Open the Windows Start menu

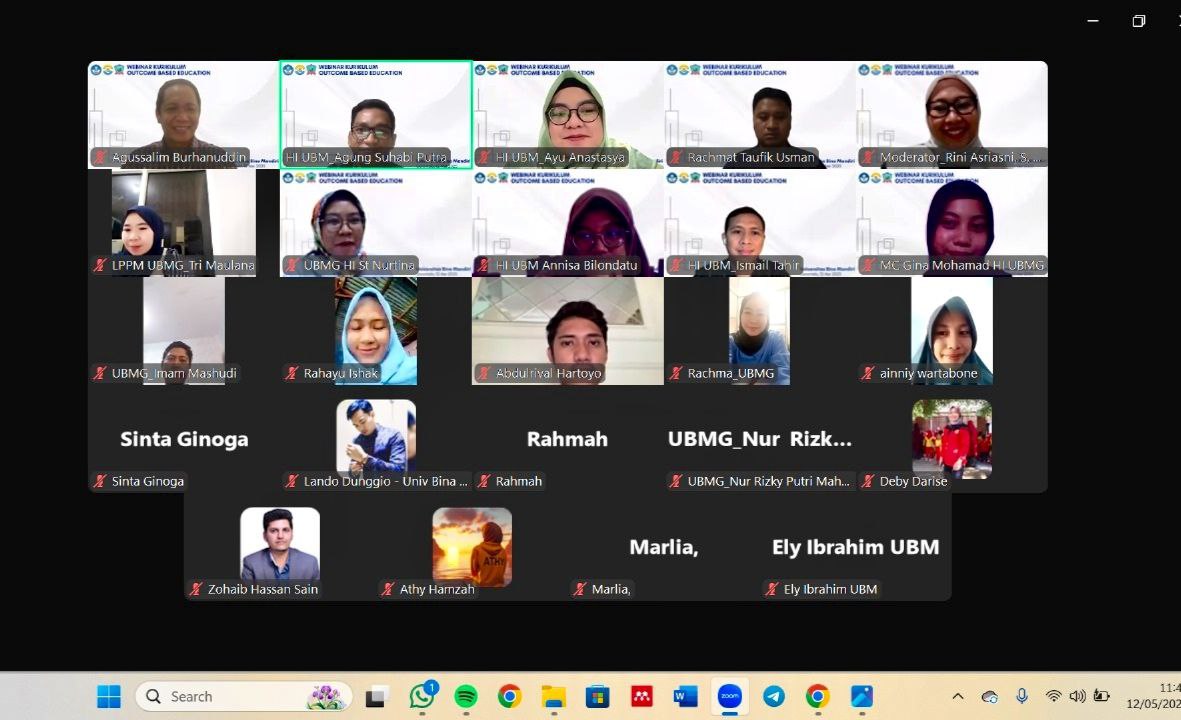[x=108, y=696]
